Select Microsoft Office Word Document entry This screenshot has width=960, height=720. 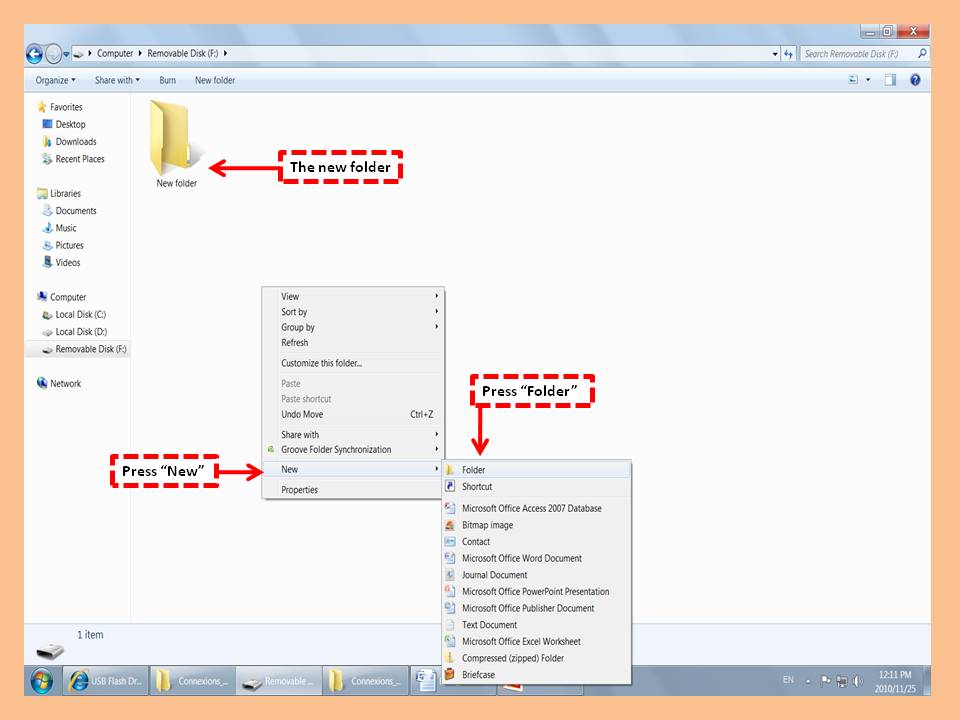click(521, 558)
